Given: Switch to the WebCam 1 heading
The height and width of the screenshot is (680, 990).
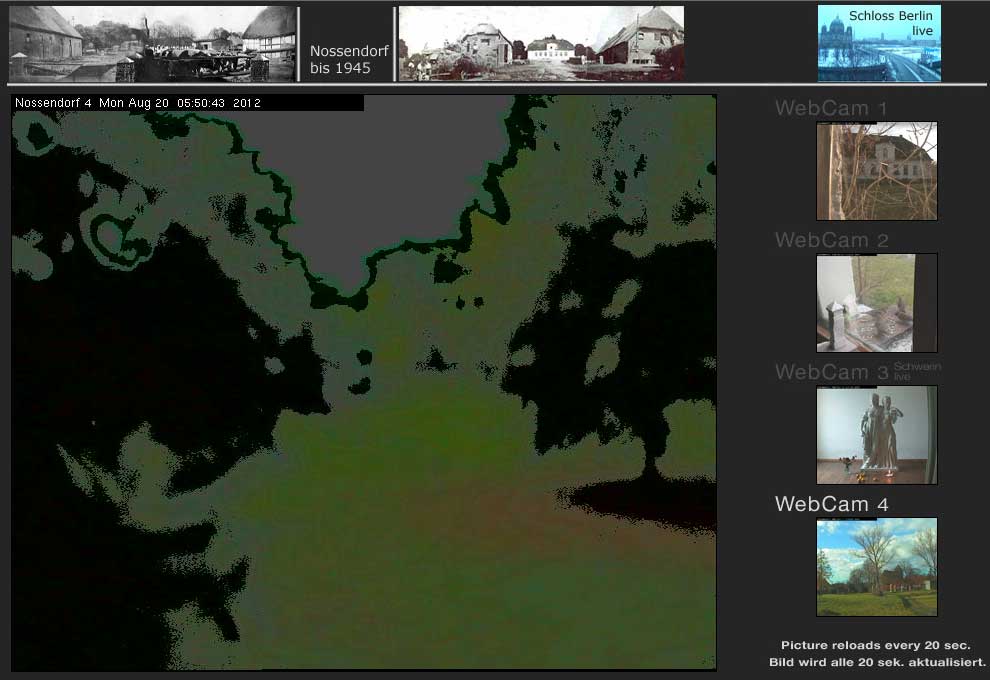Looking at the screenshot, I should [x=831, y=109].
